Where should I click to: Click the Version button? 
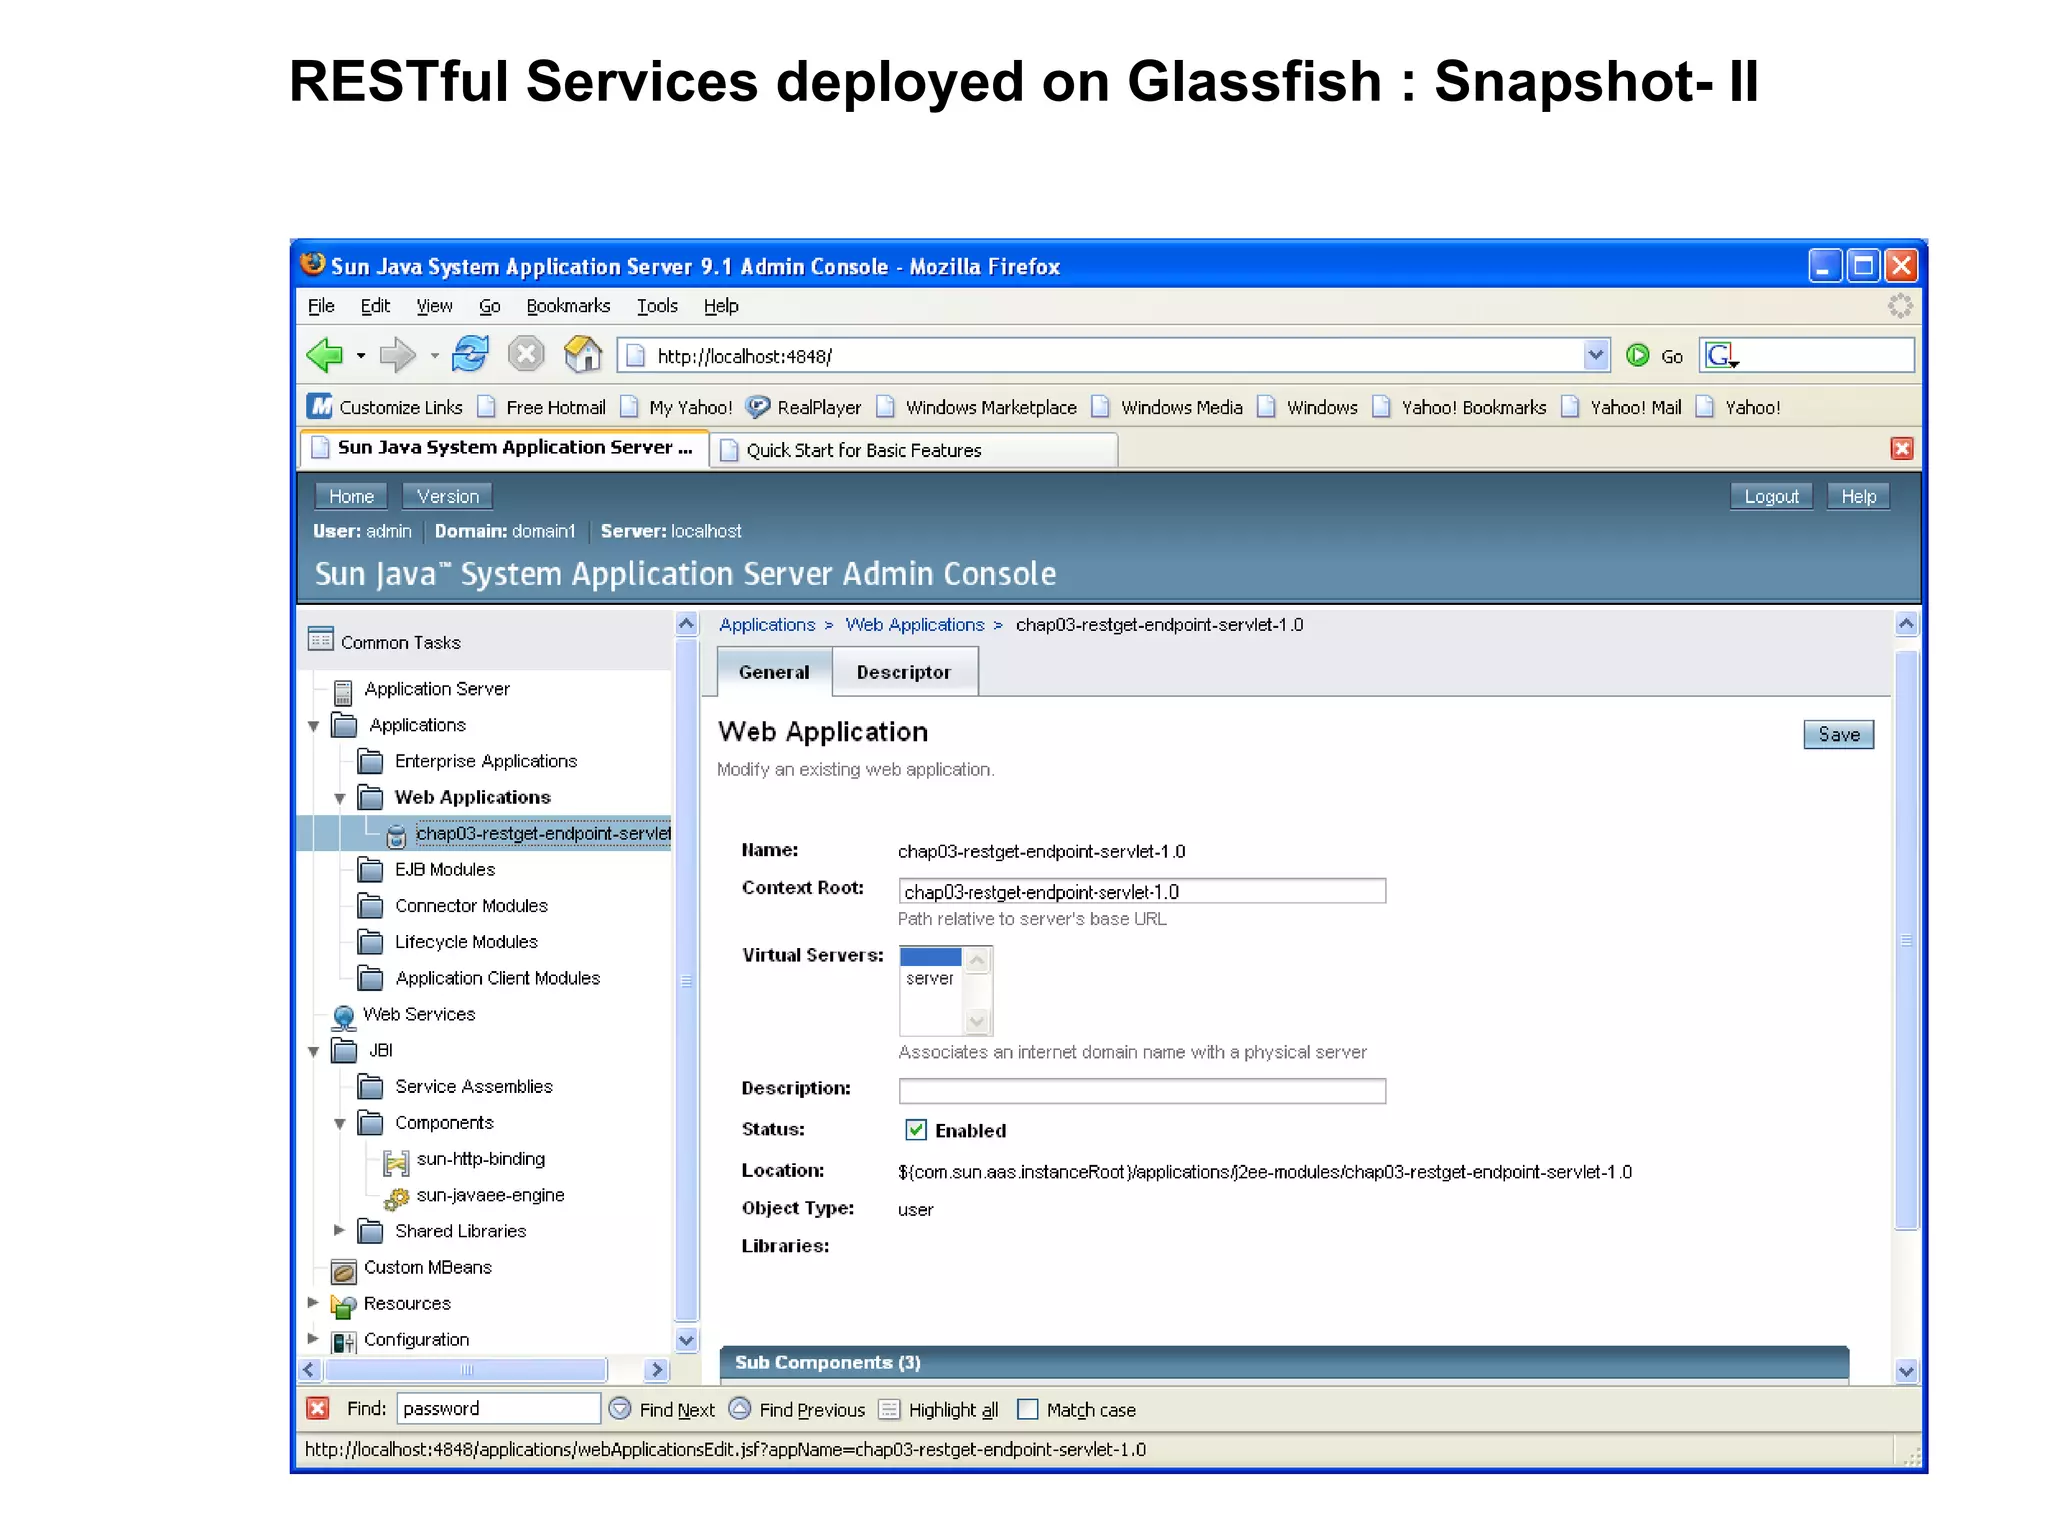point(447,496)
